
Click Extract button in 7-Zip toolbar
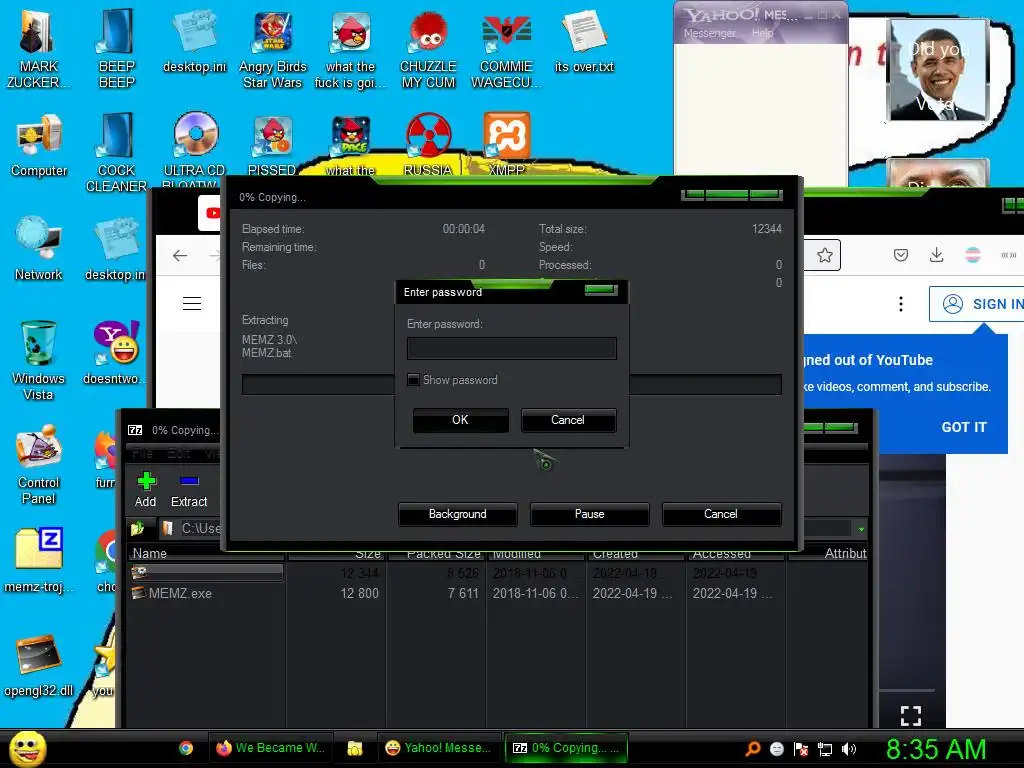pos(189,490)
